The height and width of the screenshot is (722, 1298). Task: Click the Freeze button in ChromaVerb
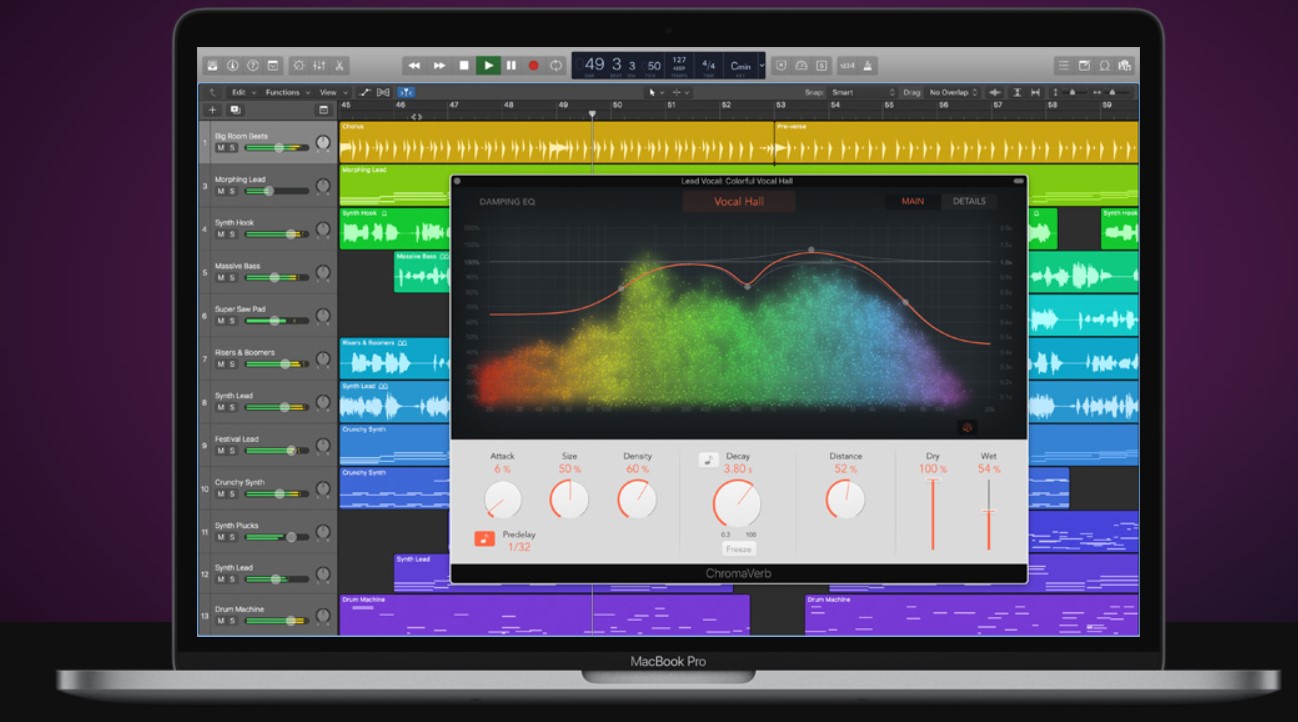pos(738,549)
